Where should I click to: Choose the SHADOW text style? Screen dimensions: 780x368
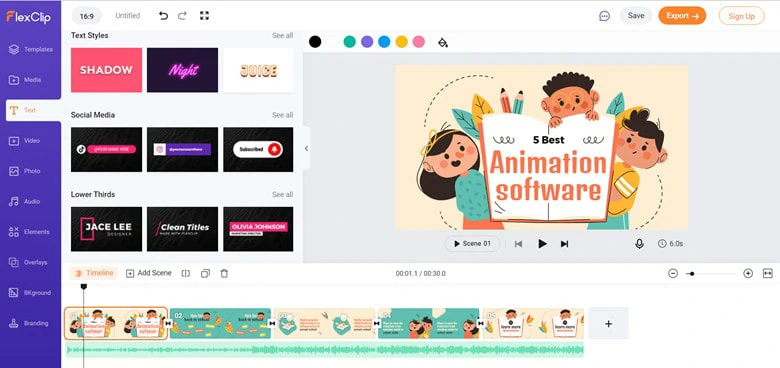coord(106,70)
